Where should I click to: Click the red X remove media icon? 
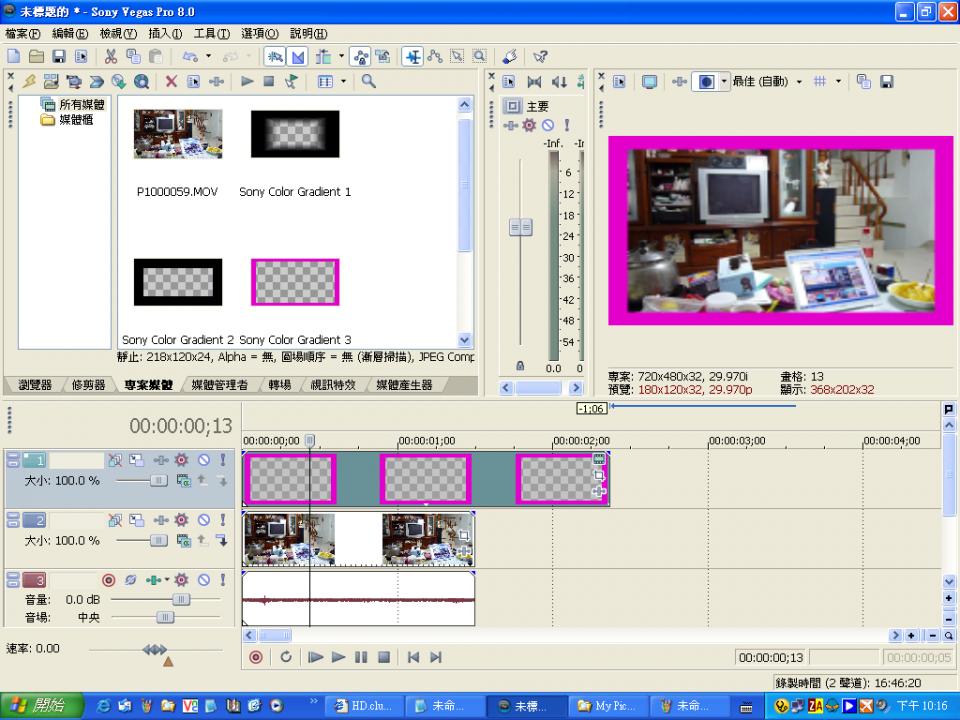coord(171,82)
